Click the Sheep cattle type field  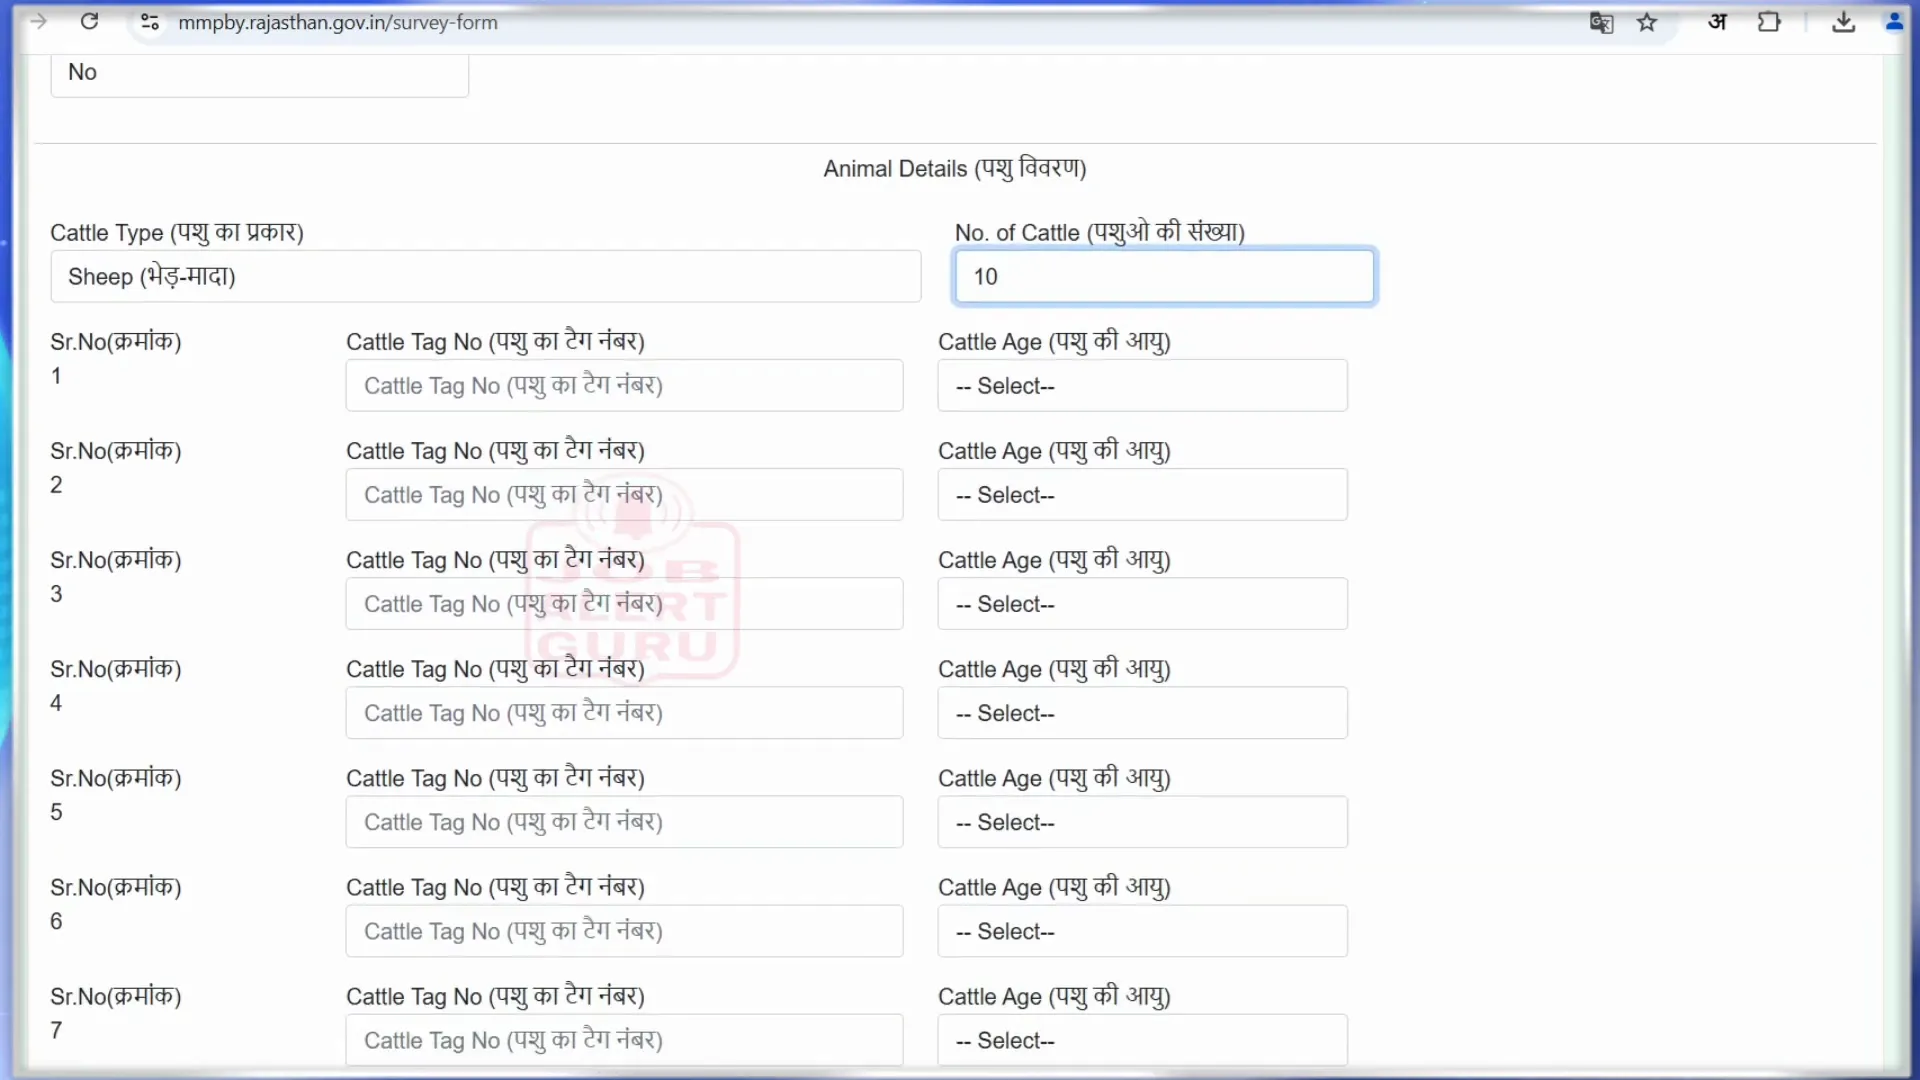point(487,276)
